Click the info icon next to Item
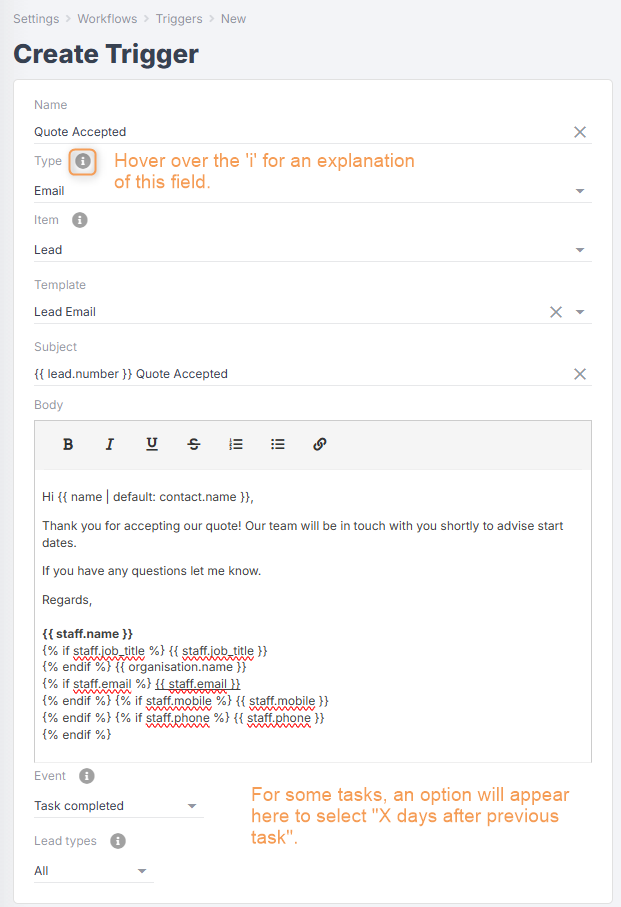 (x=80, y=220)
